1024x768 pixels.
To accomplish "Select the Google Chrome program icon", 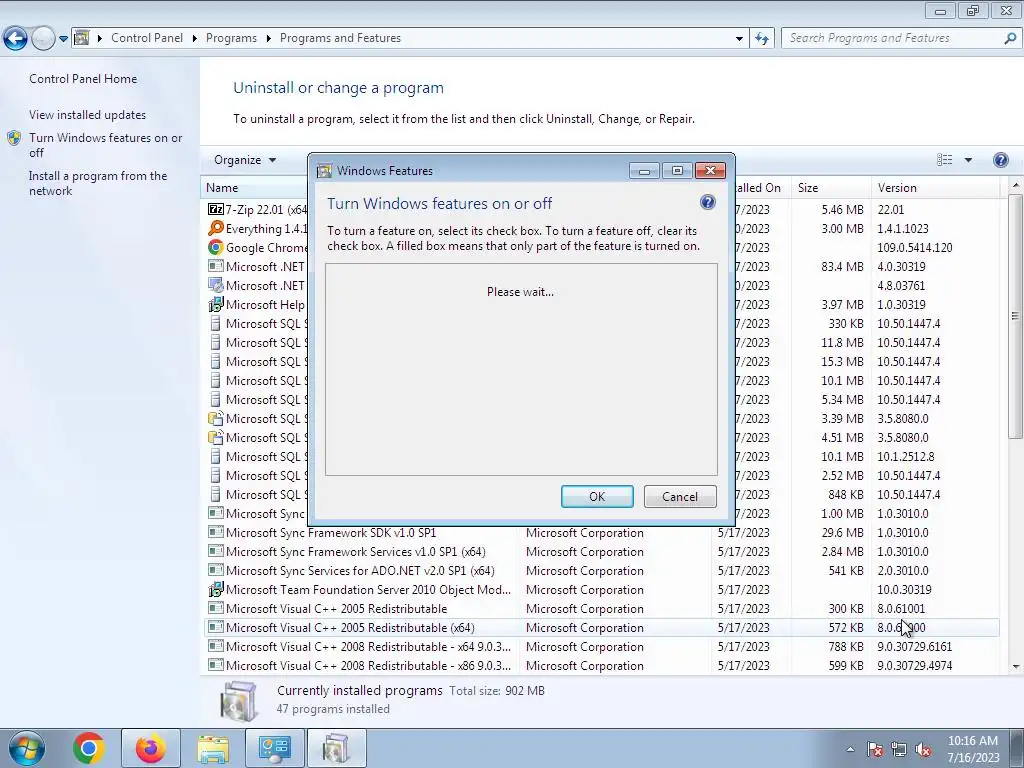I will (x=216, y=247).
